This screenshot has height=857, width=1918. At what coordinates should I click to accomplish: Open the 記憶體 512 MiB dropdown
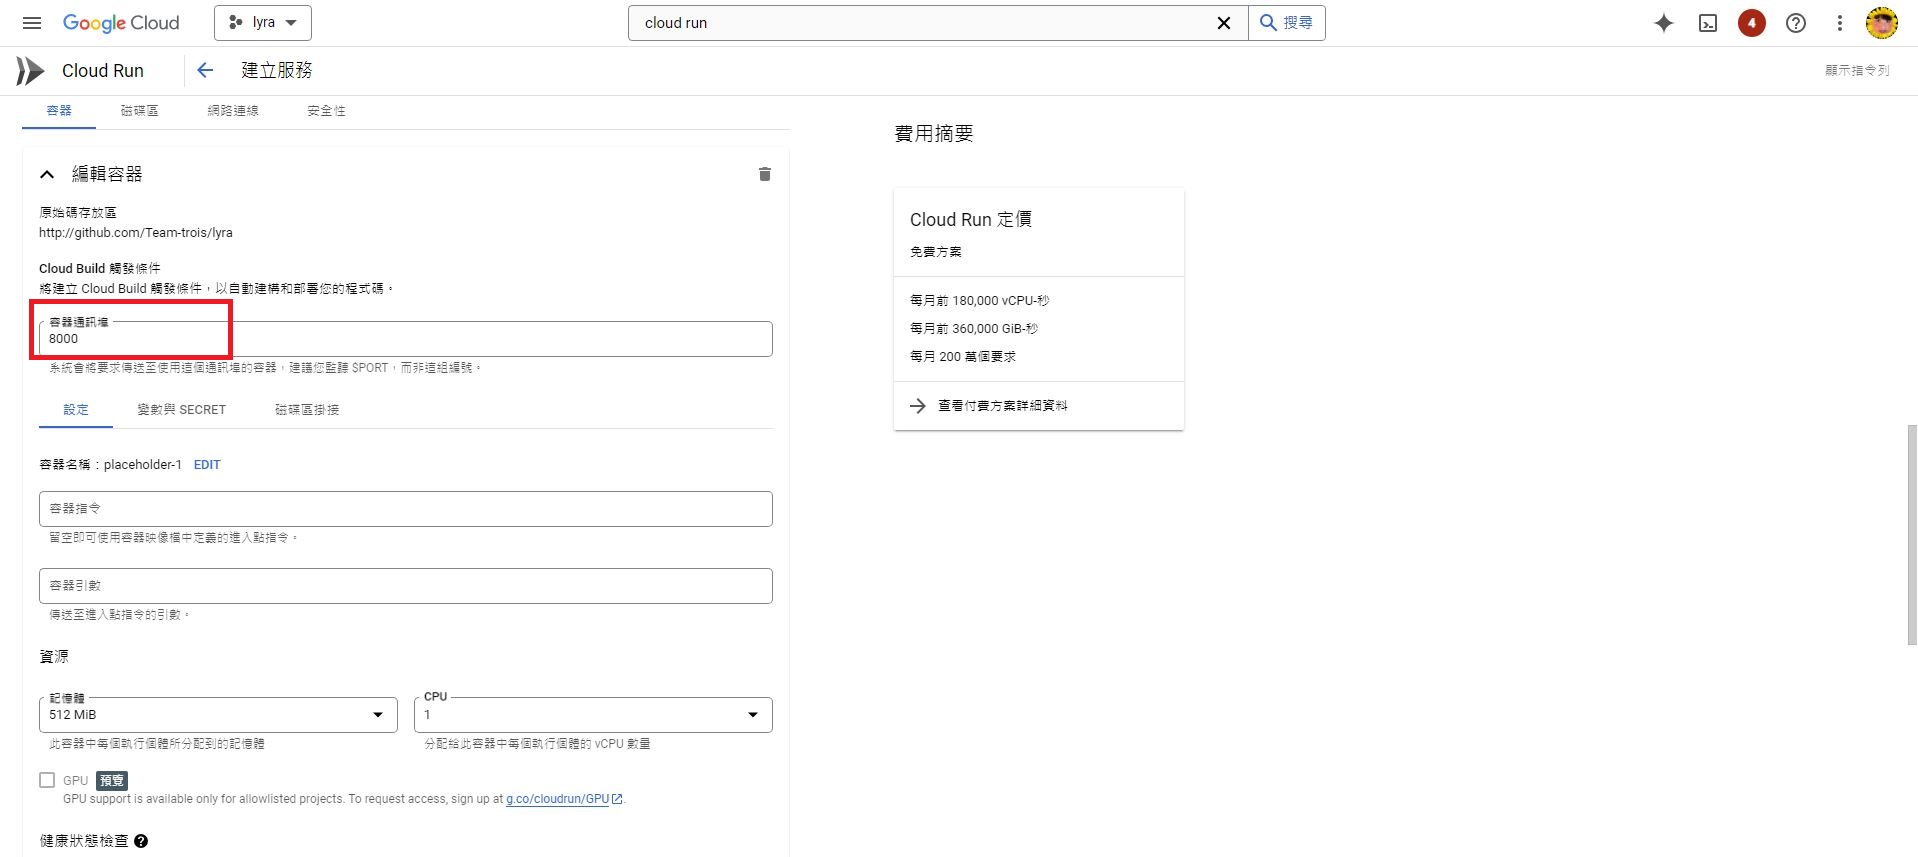pyautogui.click(x=218, y=715)
